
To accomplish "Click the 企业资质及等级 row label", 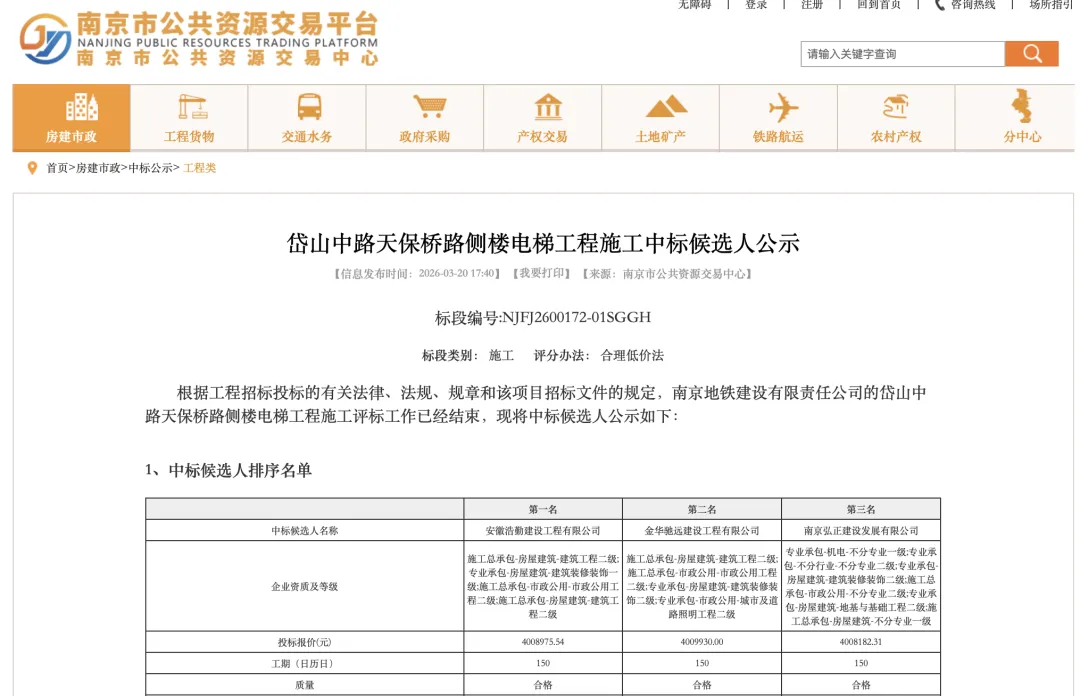I will pos(304,586).
